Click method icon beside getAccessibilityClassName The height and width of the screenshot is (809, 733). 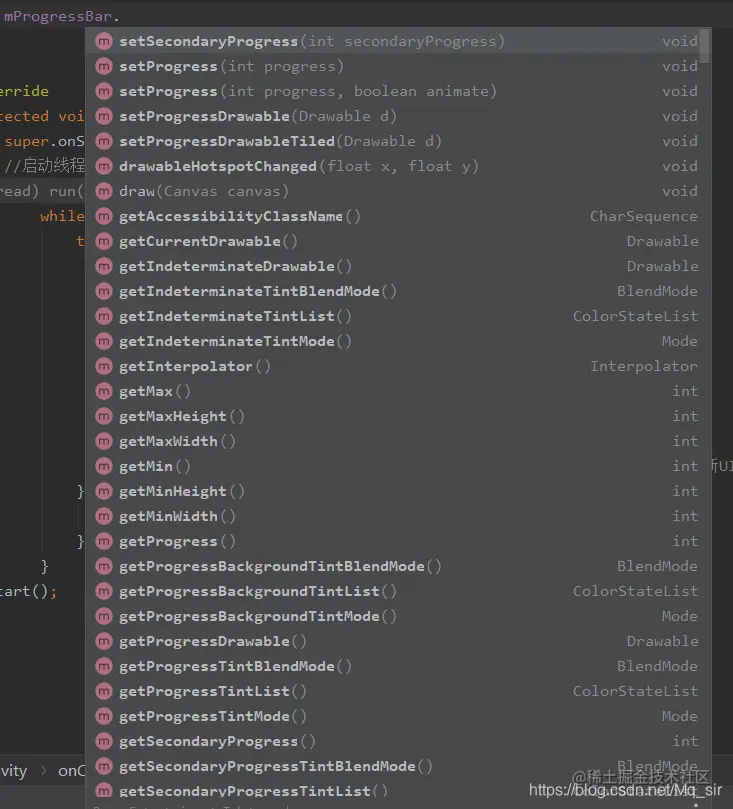pyautogui.click(x=104, y=216)
